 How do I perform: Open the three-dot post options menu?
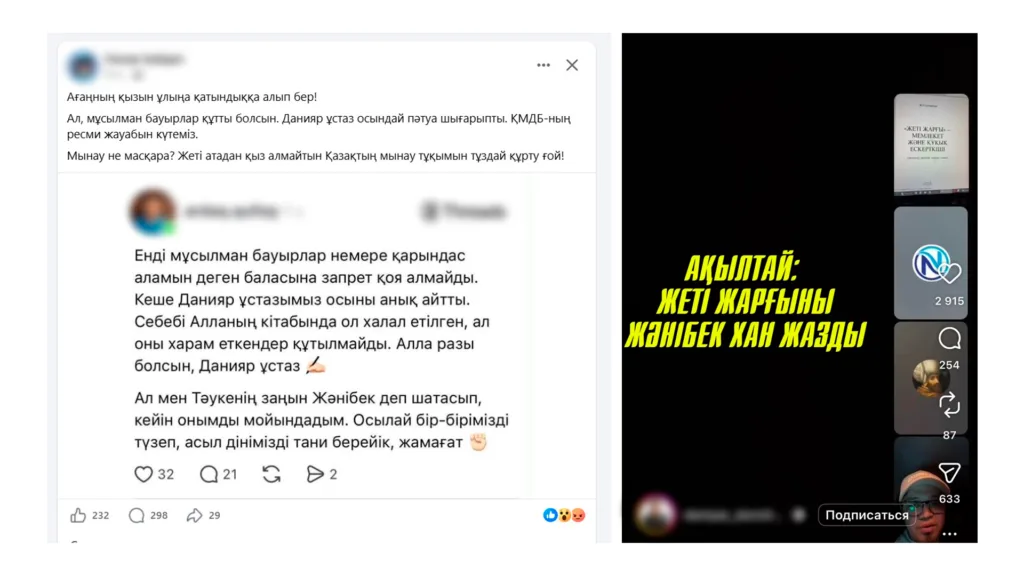pos(543,65)
